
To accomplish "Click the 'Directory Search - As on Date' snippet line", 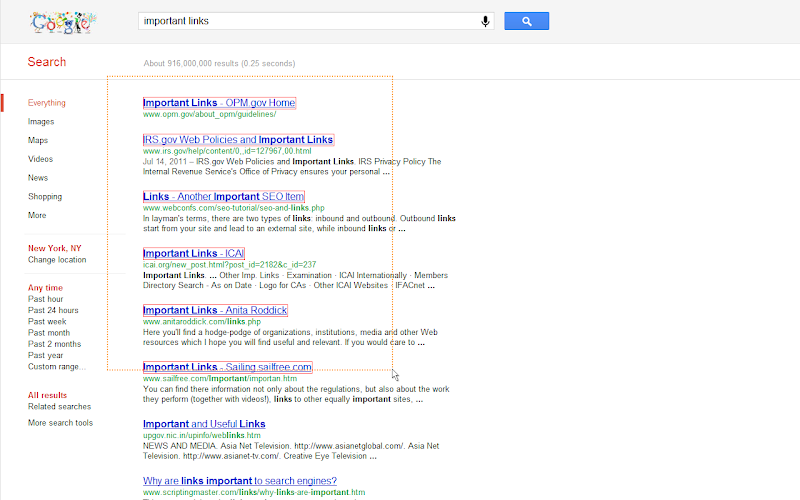I will point(289,285).
